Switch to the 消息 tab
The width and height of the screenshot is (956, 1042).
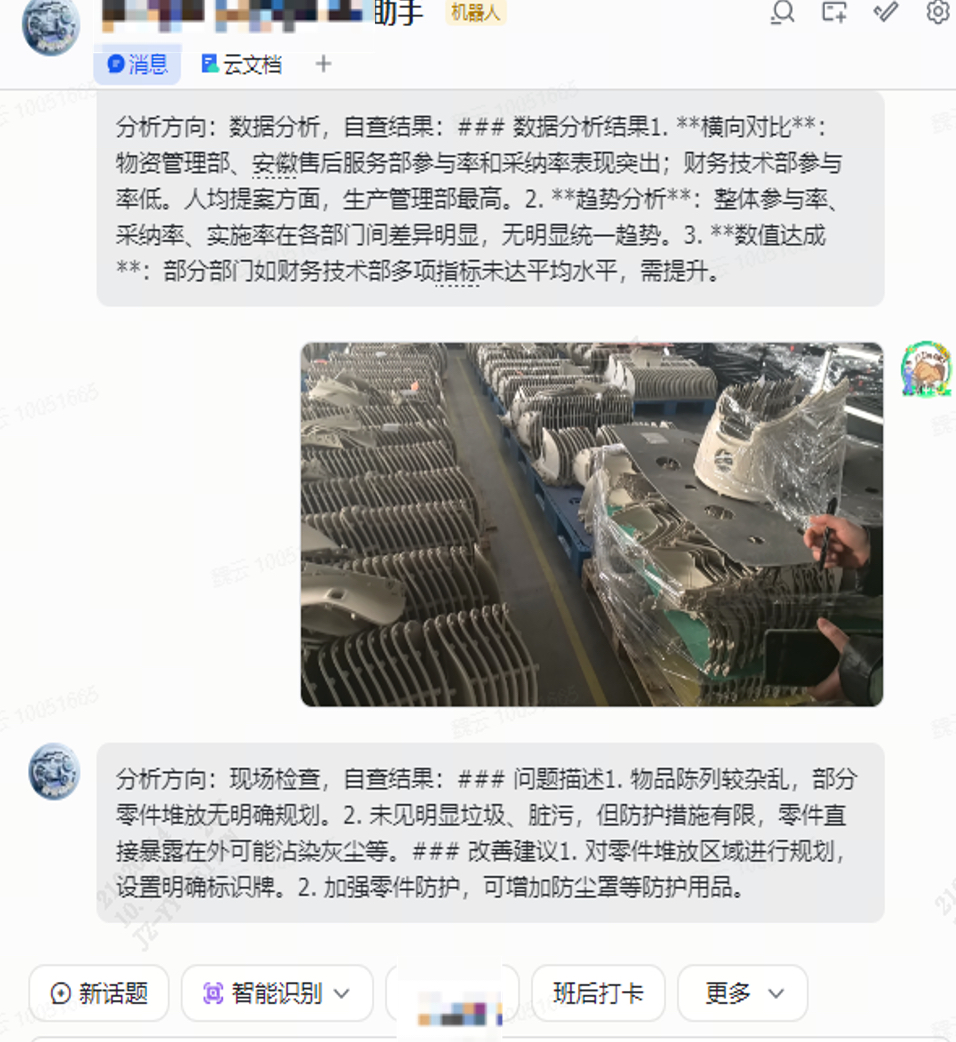(138, 64)
